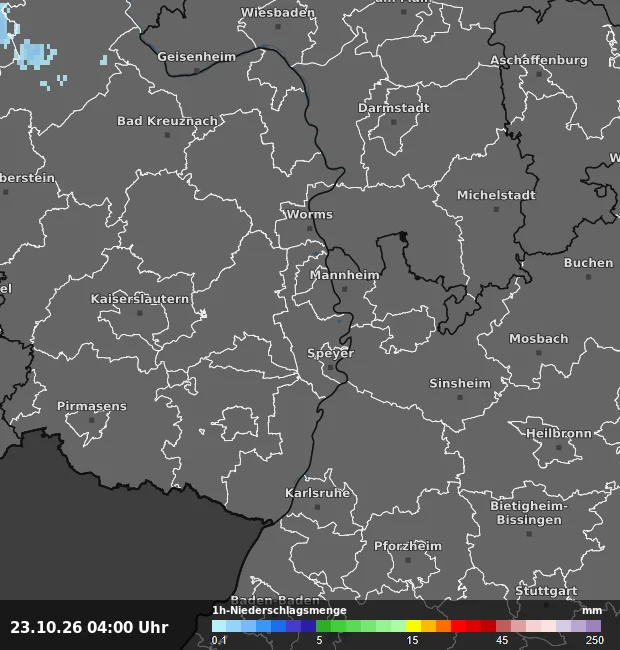Screen dimensions: 620x650
Task: Click the Wiesbaden location marker square
Action: [x=278, y=27]
